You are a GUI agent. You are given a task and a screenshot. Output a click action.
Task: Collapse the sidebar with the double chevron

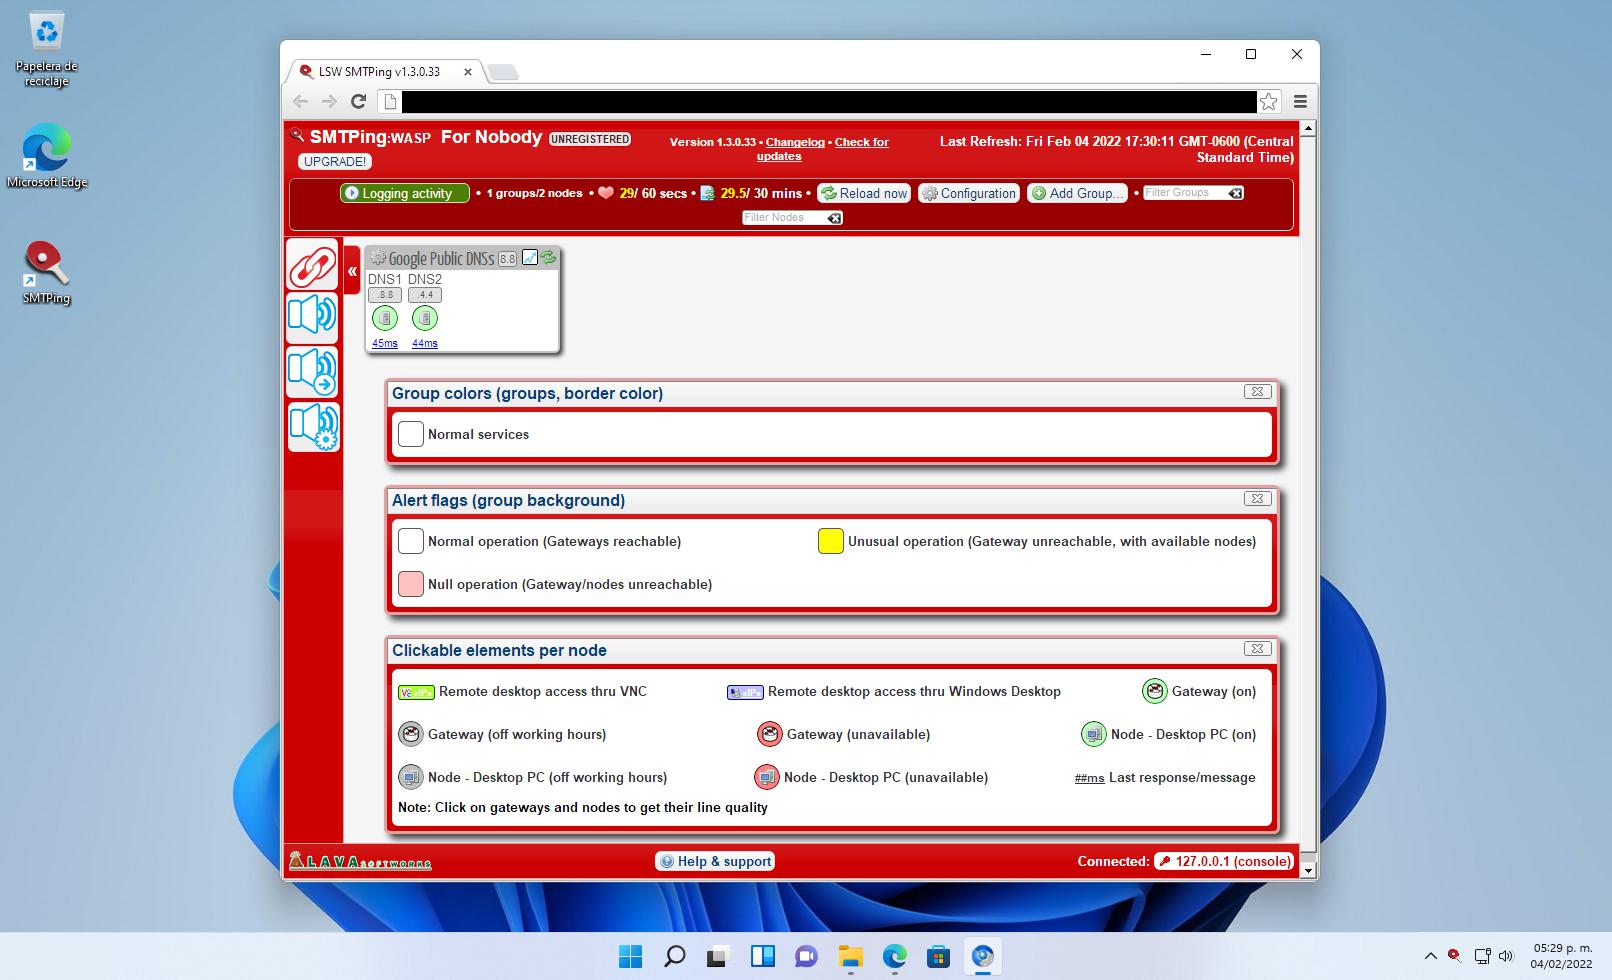pos(352,271)
